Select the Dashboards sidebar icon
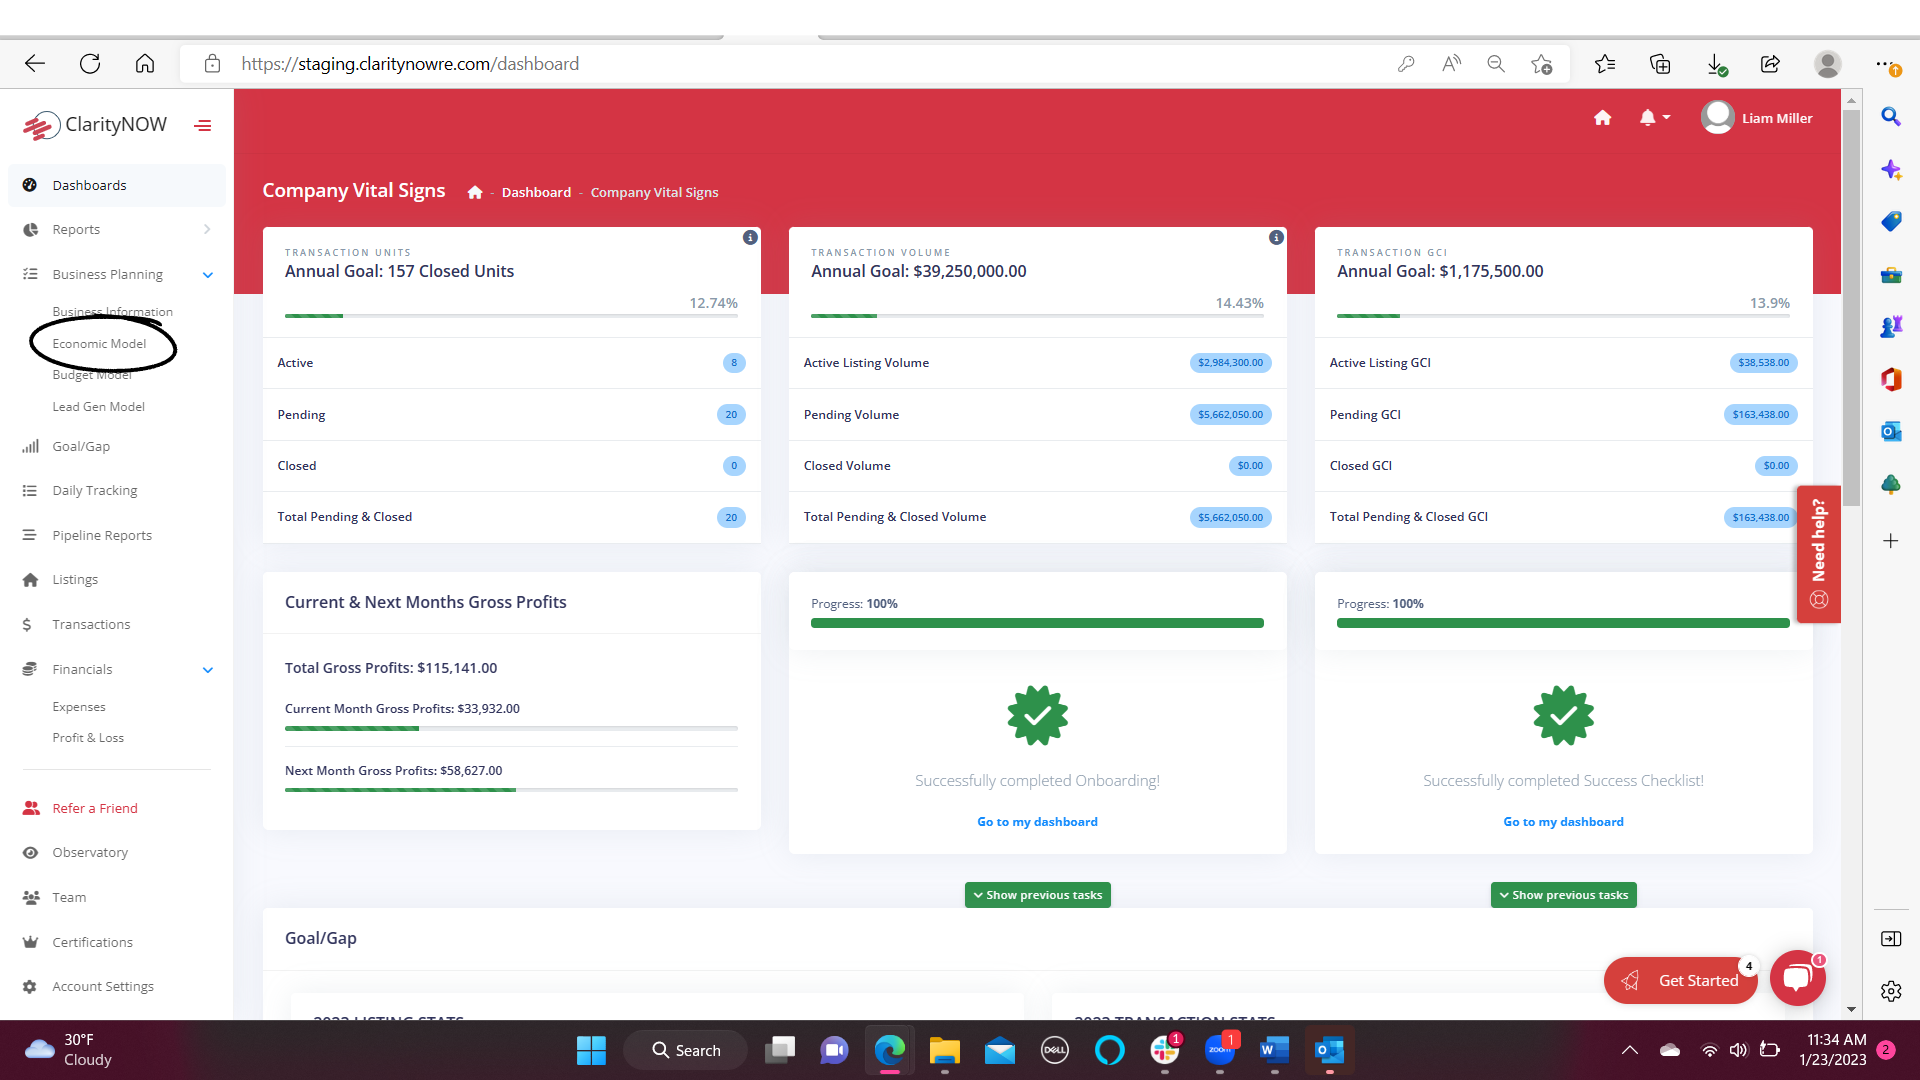This screenshot has height=1080, width=1920. pos(29,185)
